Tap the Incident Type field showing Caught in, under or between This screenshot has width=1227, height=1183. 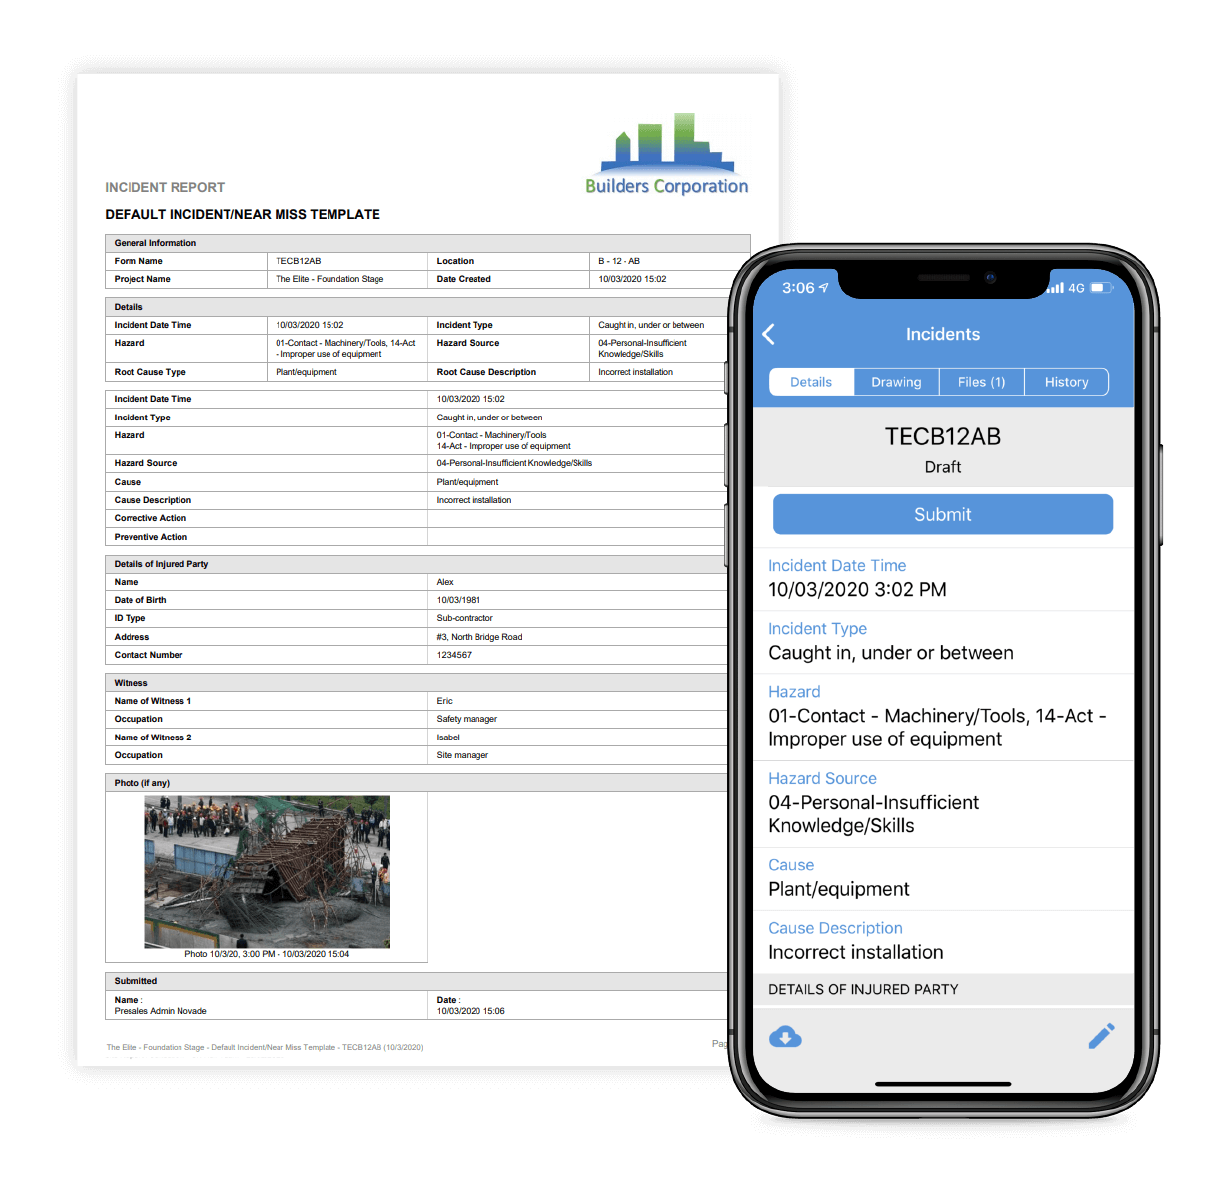[891, 652]
